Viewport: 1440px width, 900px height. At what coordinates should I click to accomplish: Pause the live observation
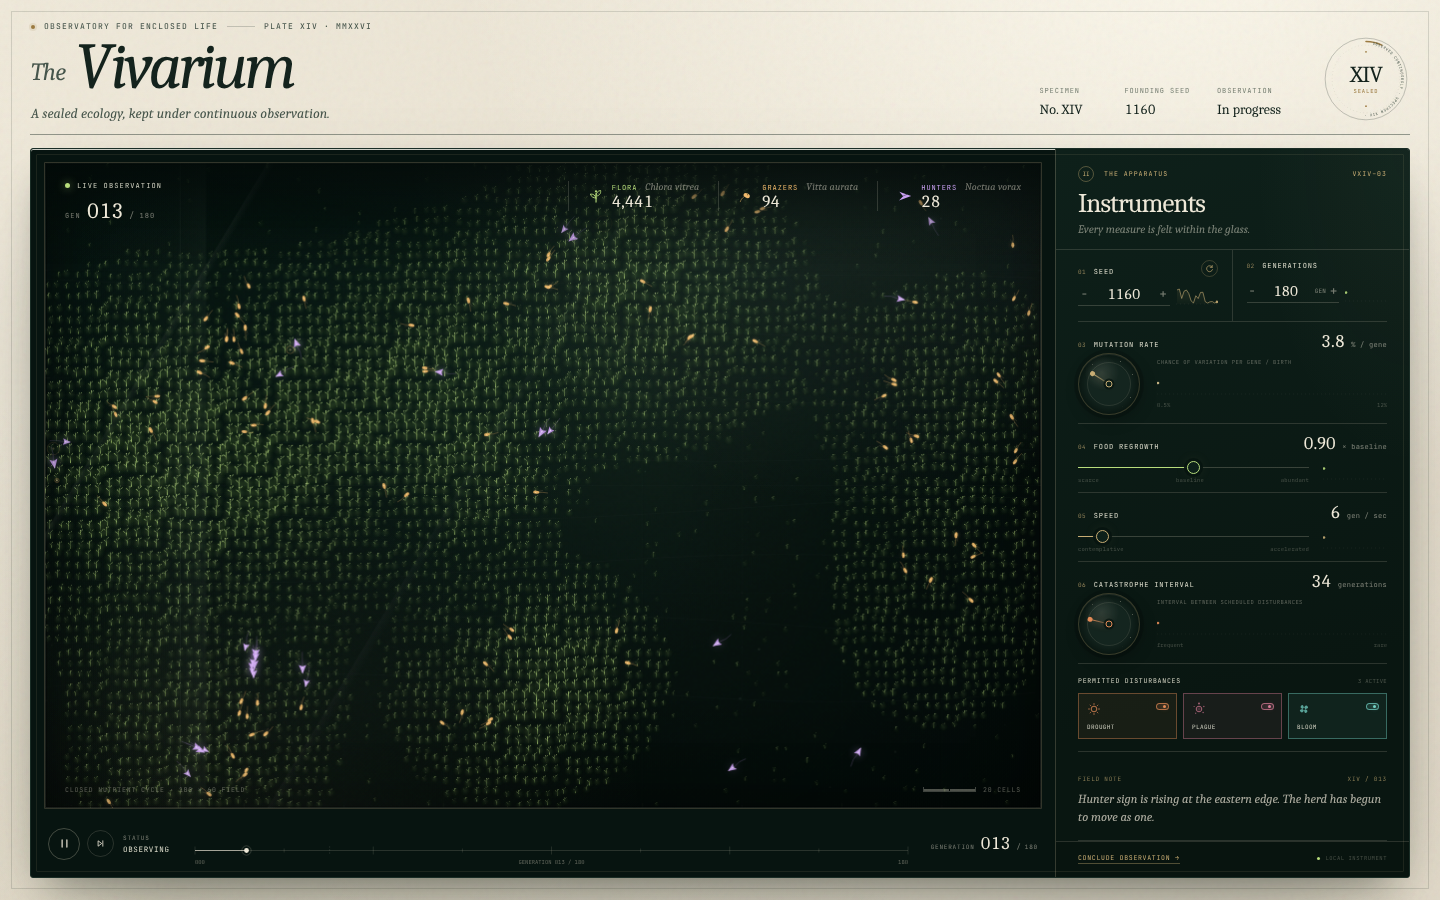click(64, 843)
